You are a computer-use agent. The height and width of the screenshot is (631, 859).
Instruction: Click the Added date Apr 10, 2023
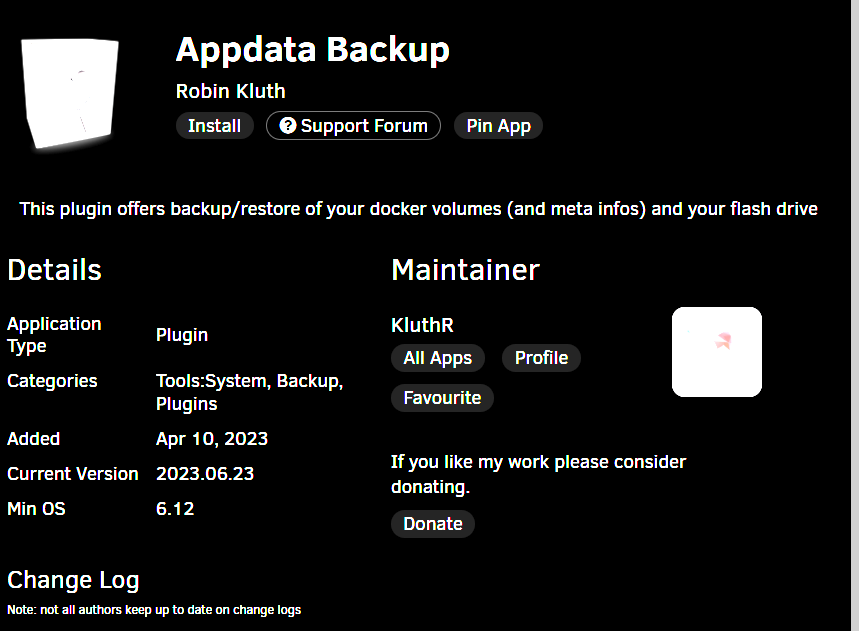(x=212, y=439)
